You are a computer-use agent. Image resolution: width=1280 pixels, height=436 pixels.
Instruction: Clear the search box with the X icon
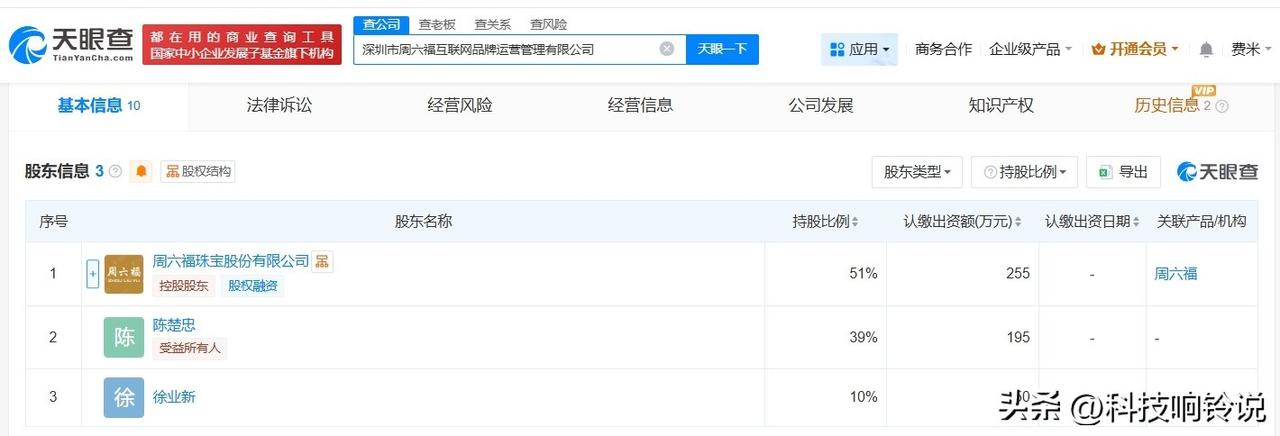coord(667,48)
